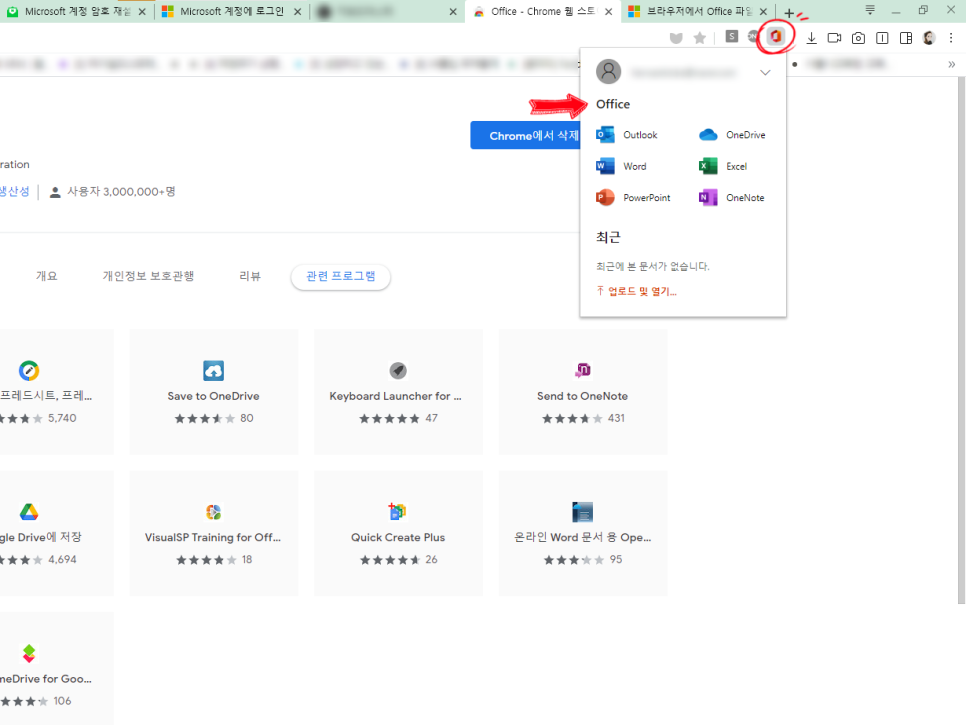
Task: Click the grayed heart icon in the address bar
Action: [x=676, y=37]
